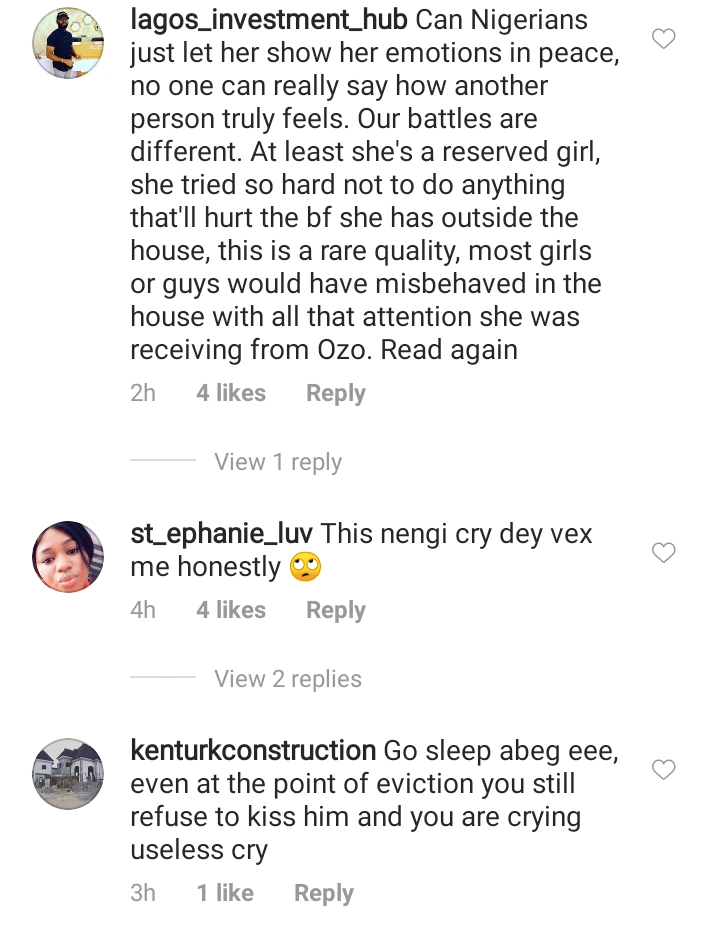The image size is (720, 936).
Task: Open lagos_investment_hub username link
Action: (x=269, y=20)
